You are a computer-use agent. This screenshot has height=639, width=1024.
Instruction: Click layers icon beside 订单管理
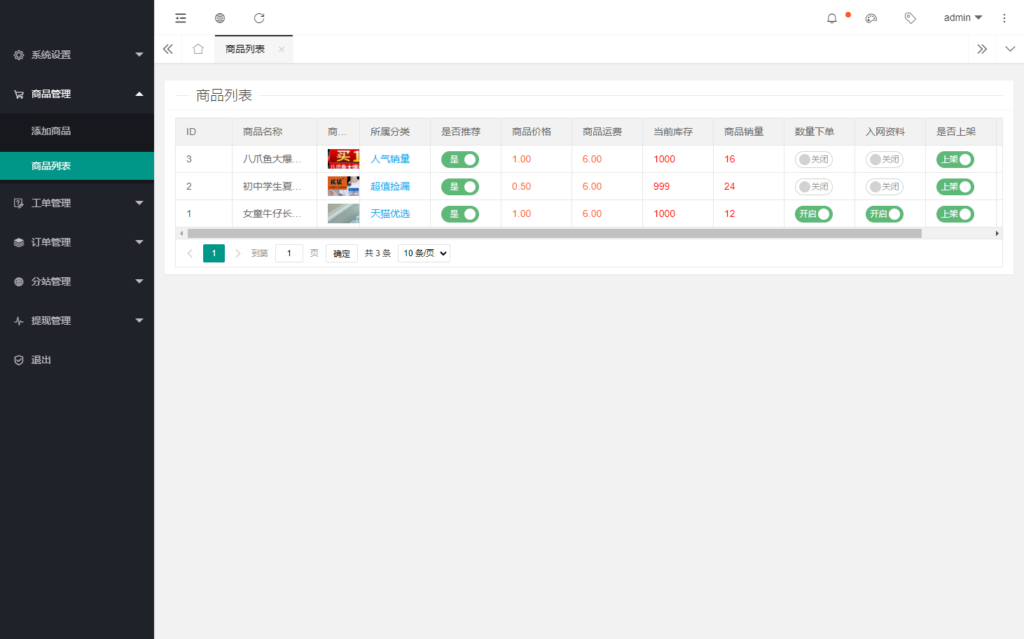tap(19, 242)
